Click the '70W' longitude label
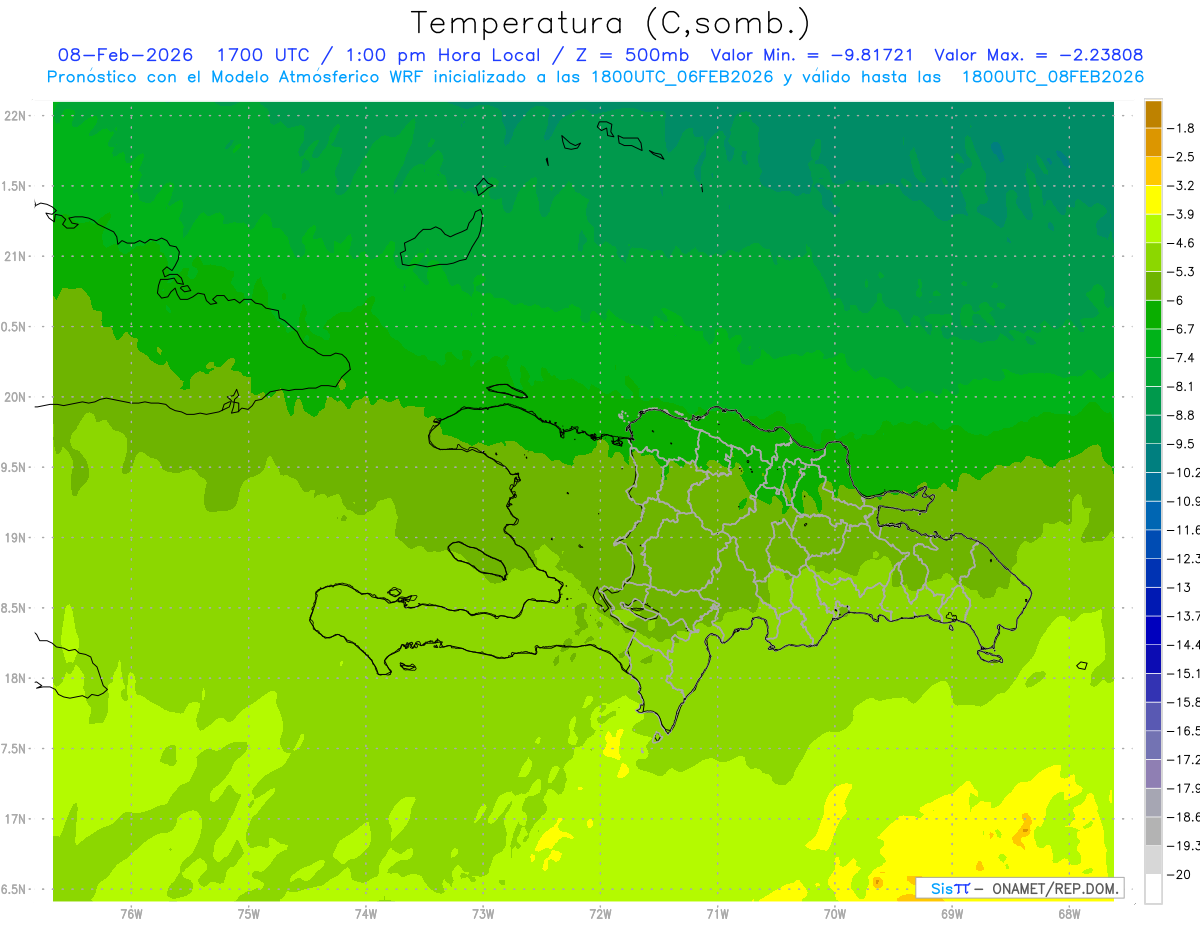The height and width of the screenshot is (927, 1200). tap(835, 914)
